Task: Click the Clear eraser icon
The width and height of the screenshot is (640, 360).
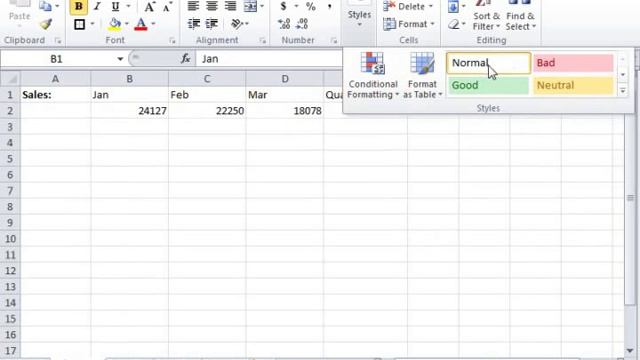Action: (453, 24)
